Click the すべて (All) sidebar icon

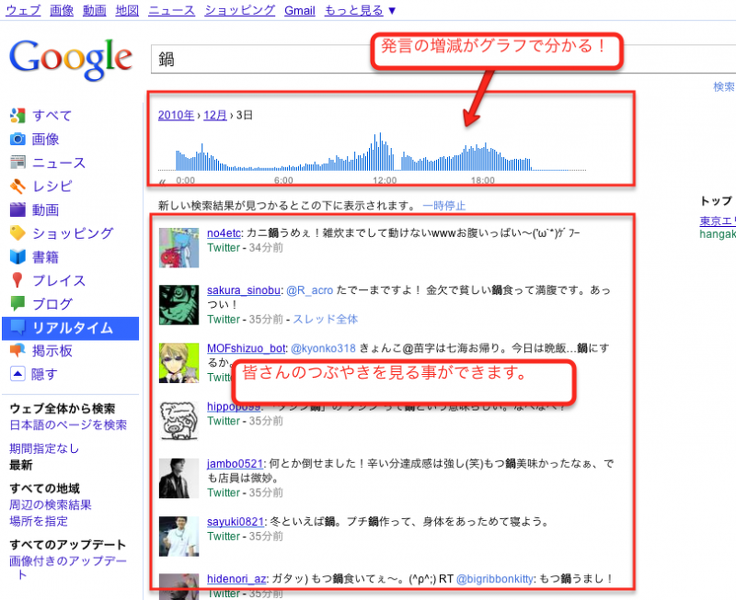17,115
